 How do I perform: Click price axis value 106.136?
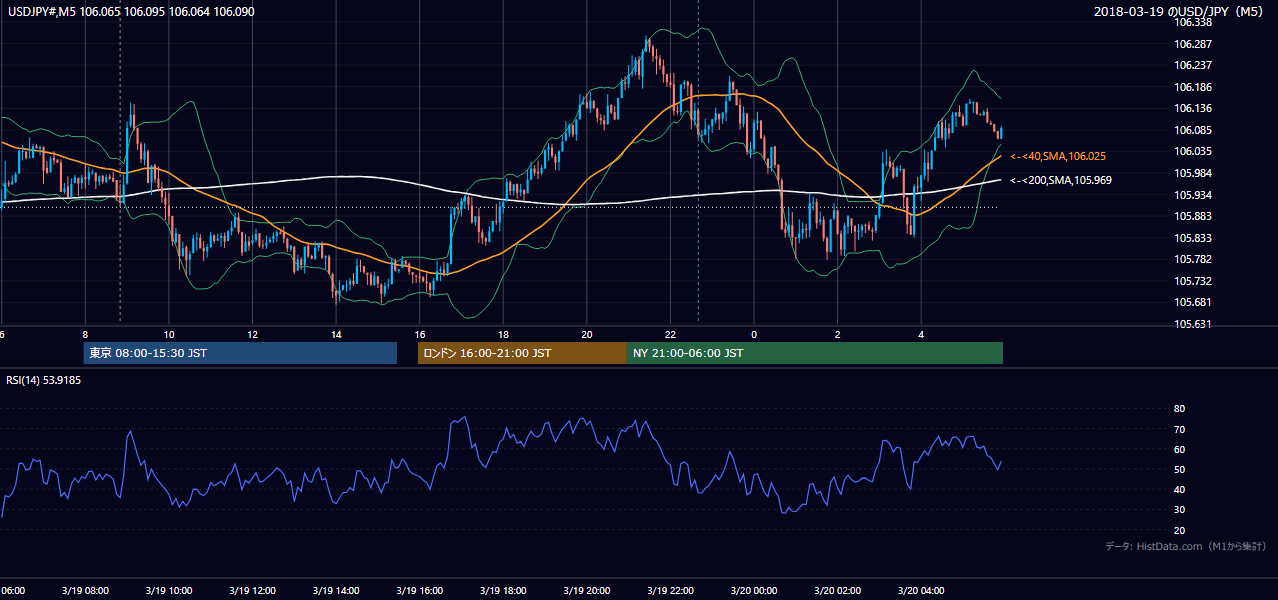(1194, 108)
